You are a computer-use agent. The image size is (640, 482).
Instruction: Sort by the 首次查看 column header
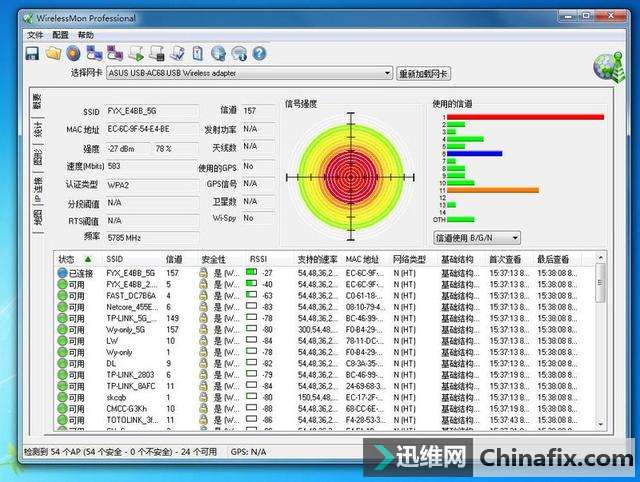coord(505,259)
